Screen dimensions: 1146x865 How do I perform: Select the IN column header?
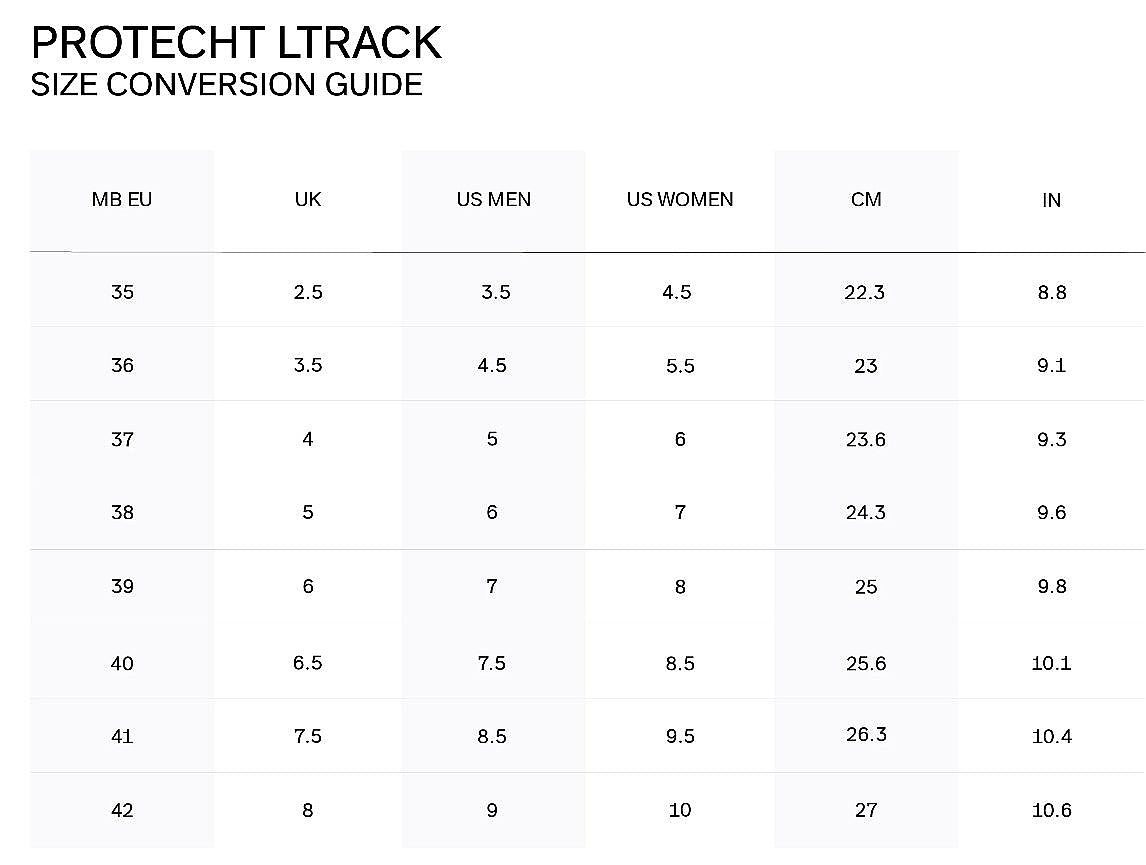click(1051, 200)
